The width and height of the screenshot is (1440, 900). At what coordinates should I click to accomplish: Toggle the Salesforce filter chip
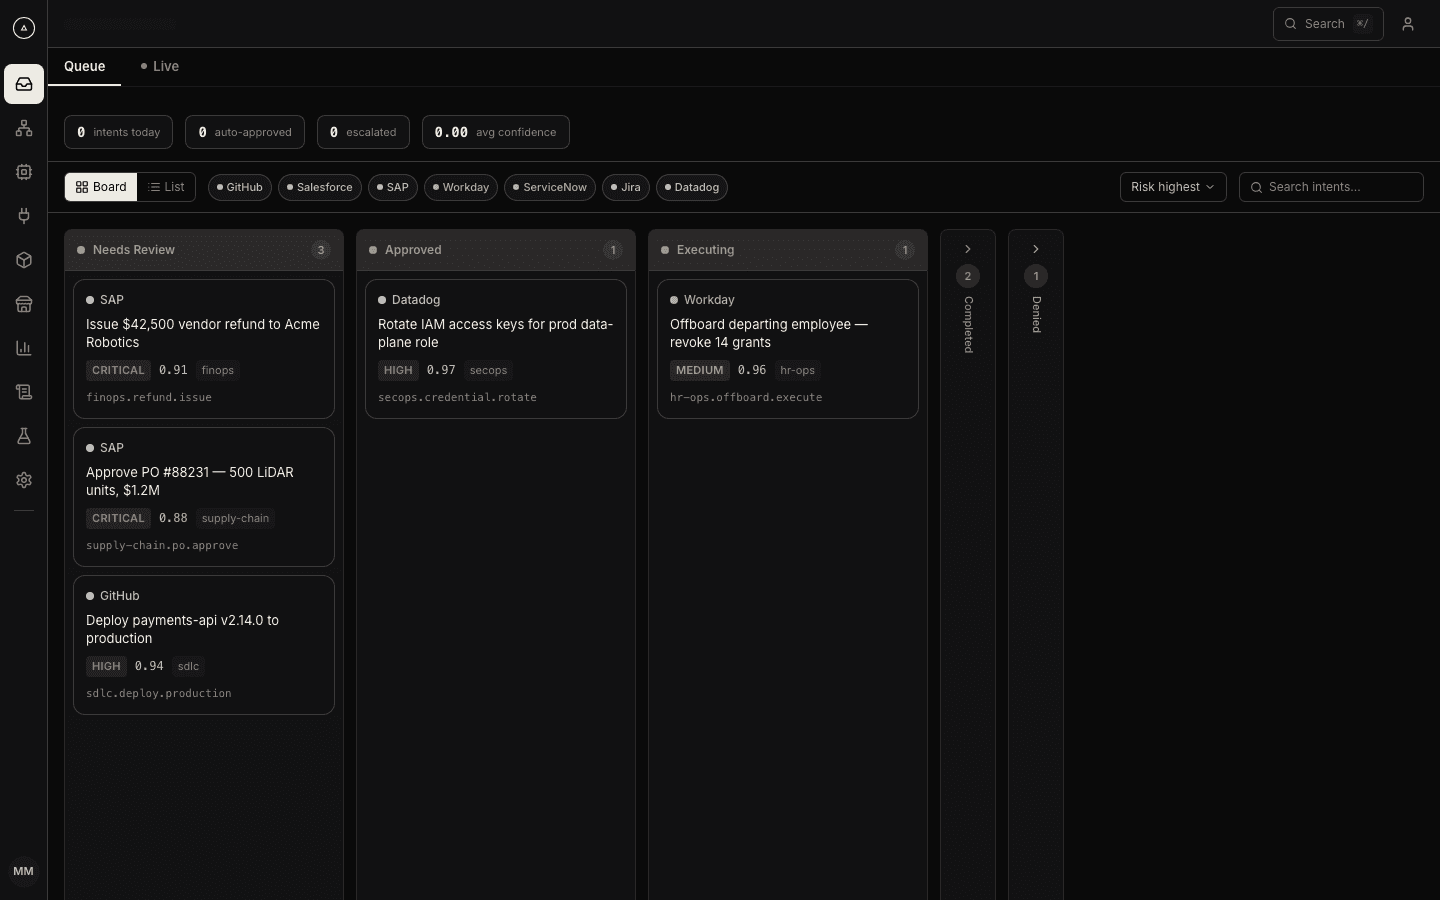[x=320, y=187]
